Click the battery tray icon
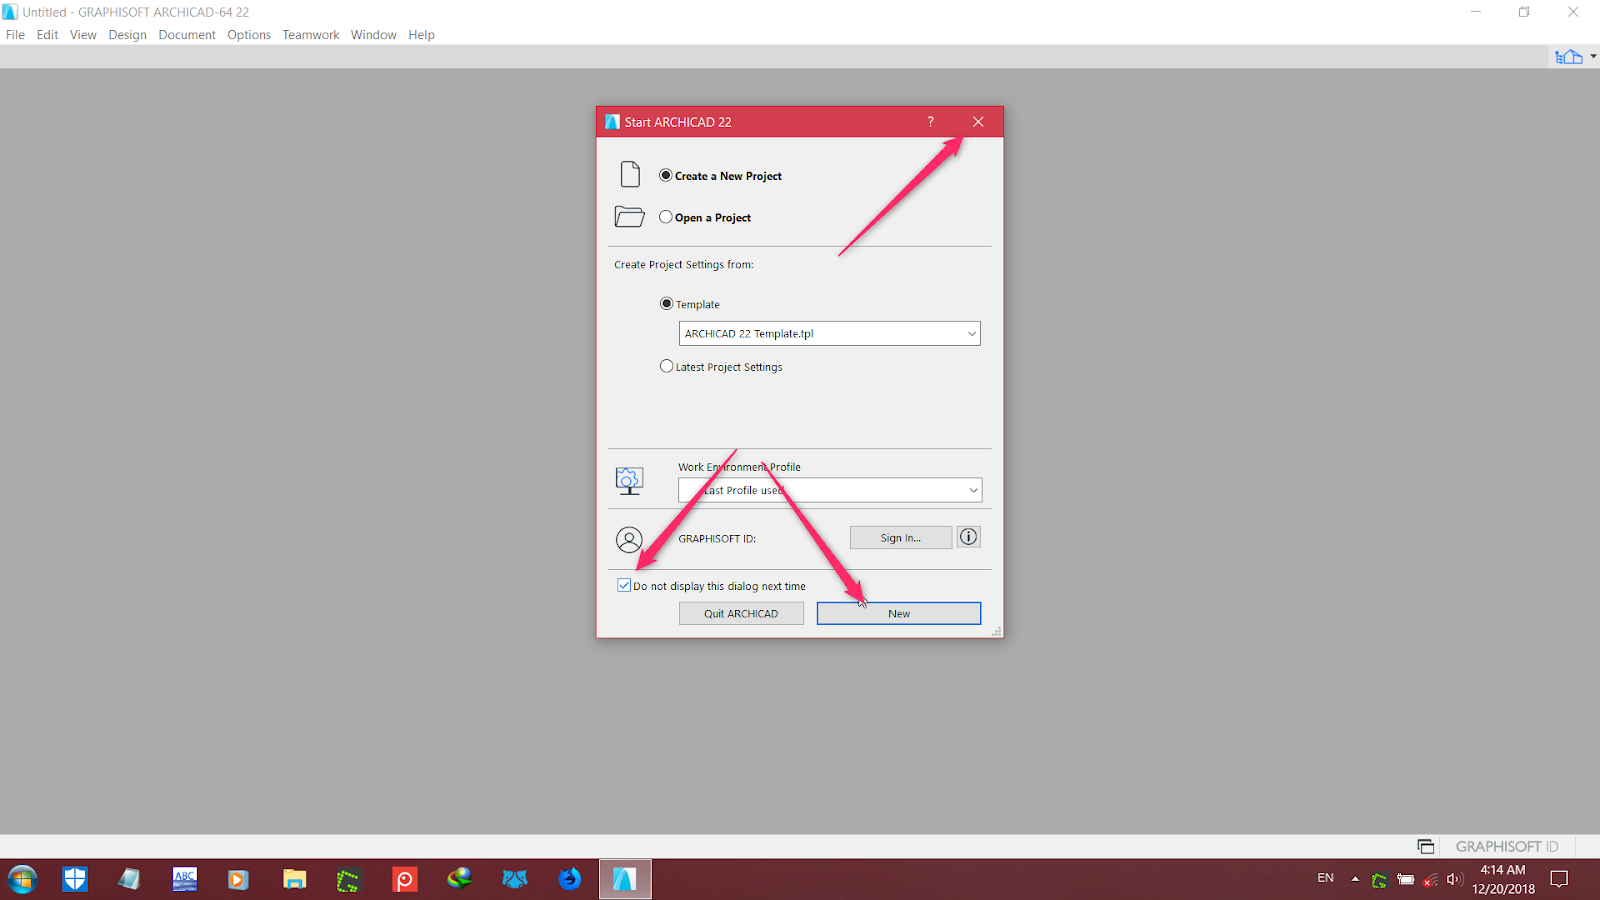The height and width of the screenshot is (900, 1600). pyautogui.click(x=1406, y=880)
